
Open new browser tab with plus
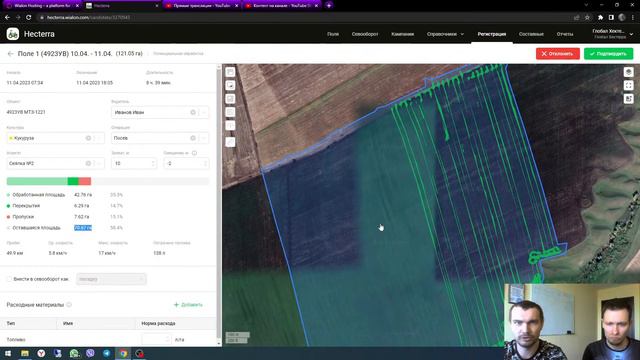pos(329,5)
